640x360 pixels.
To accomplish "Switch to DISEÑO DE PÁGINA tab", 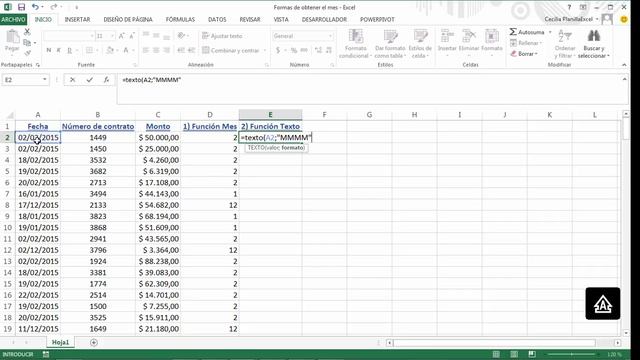I will 128,19.
